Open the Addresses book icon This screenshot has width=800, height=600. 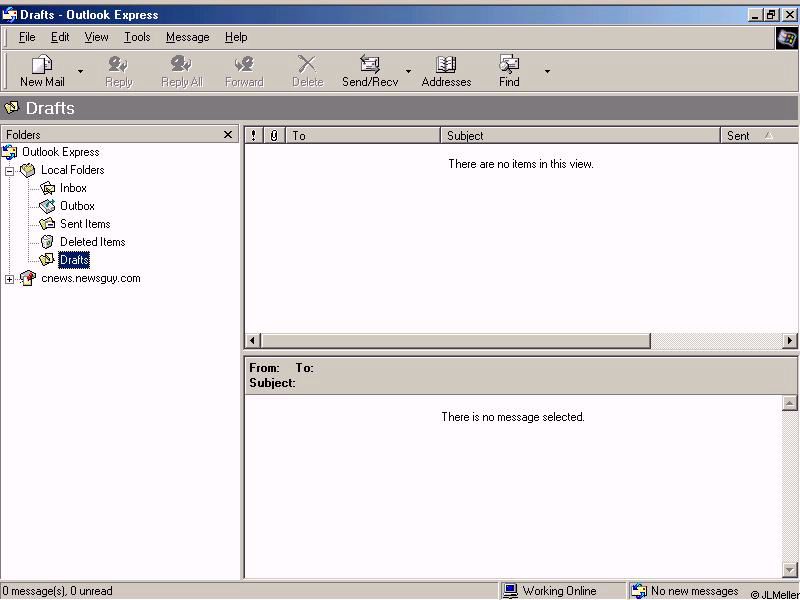pyautogui.click(x=446, y=65)
